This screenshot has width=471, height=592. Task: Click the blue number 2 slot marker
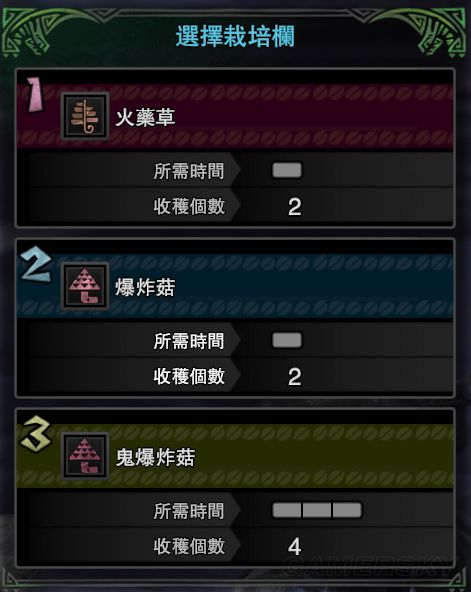click(36, 264)
